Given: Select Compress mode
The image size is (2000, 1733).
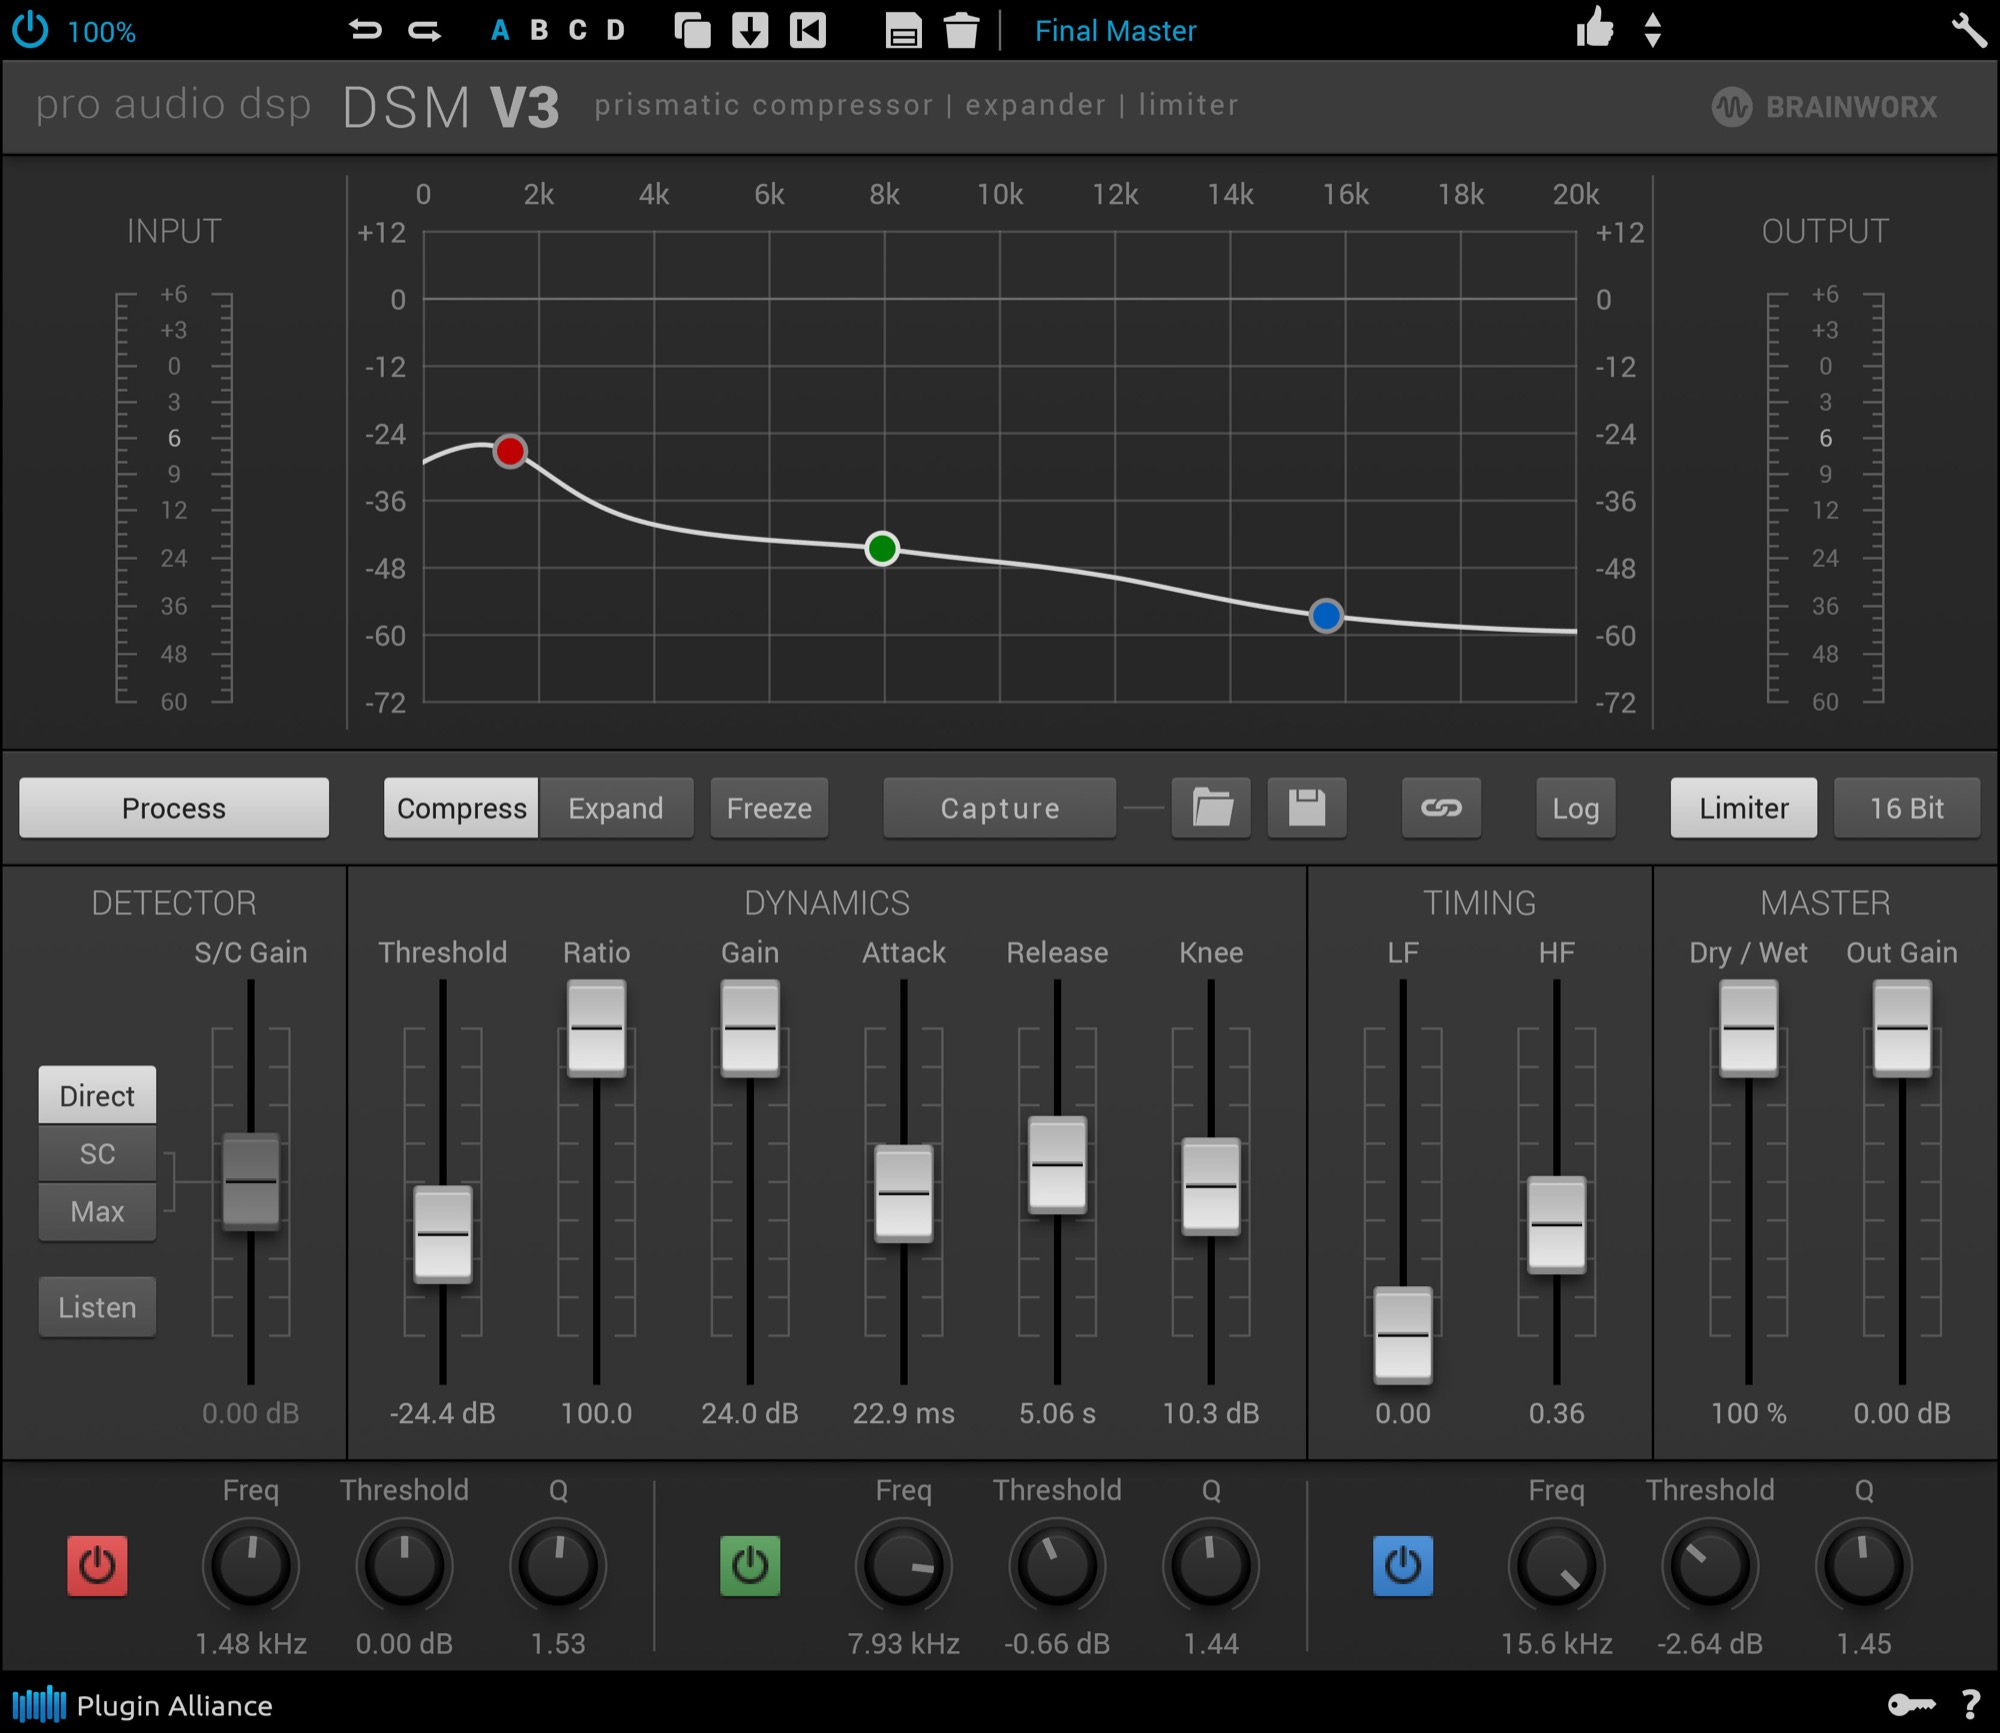Looking at the screenshot, I should tap(461, 807).
